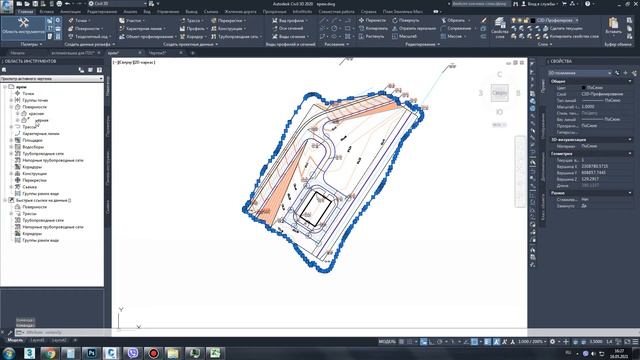Select the Точки item in Toolspace tree
640x360 pixels.
point(28,93)
